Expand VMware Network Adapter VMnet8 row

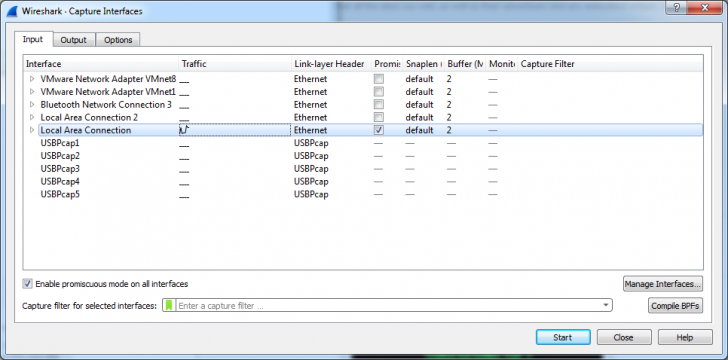coord(32,79)
